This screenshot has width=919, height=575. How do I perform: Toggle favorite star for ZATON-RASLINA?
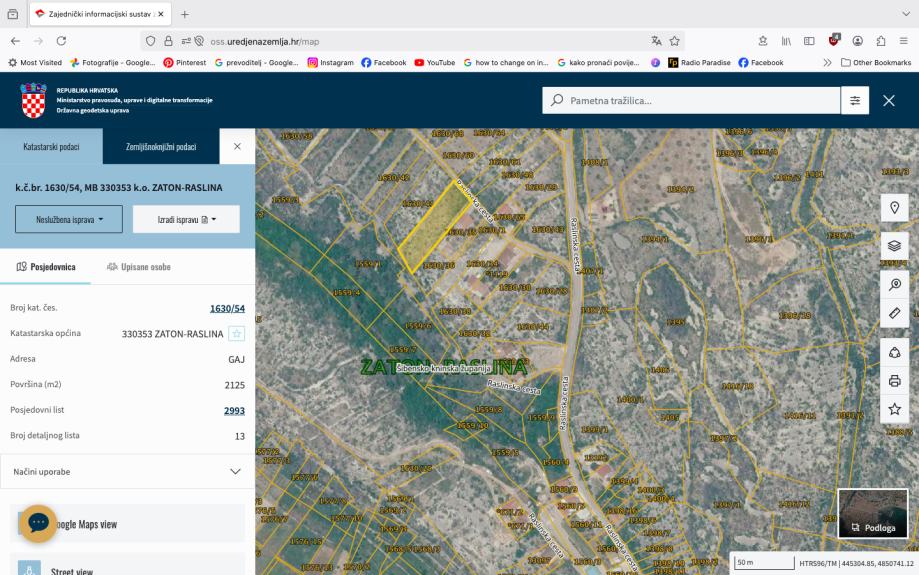coord(236,334)
